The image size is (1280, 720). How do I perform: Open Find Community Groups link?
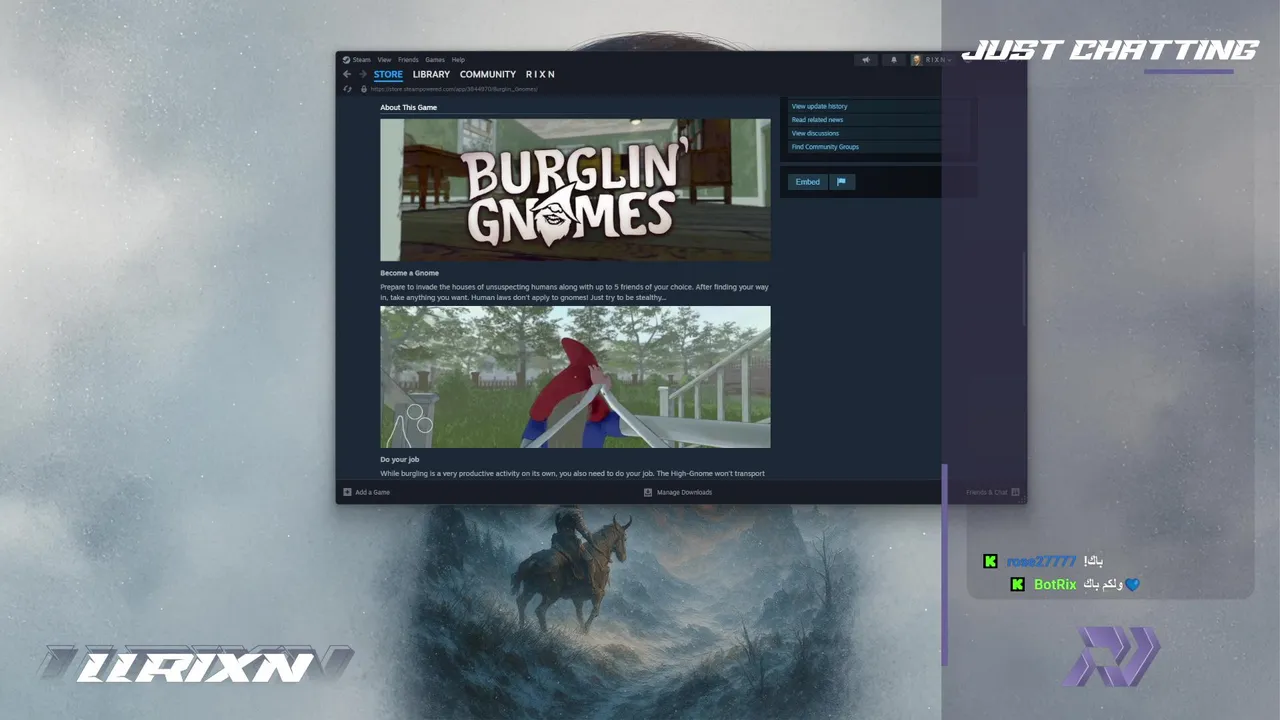click(x=825, y=147)
